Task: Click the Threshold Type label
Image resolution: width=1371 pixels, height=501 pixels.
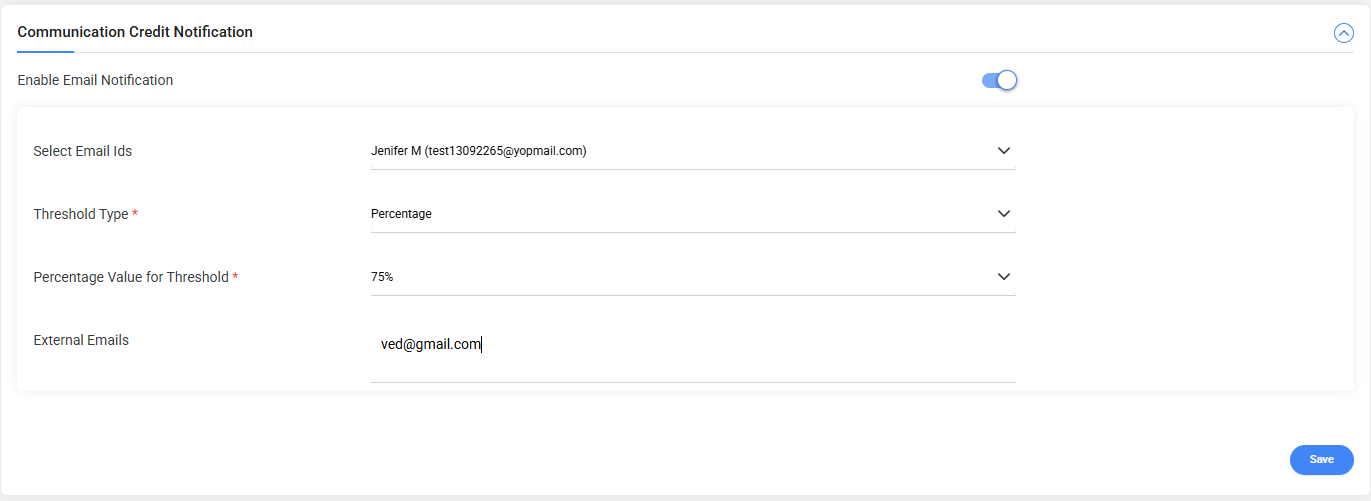Action: point(80,214)
